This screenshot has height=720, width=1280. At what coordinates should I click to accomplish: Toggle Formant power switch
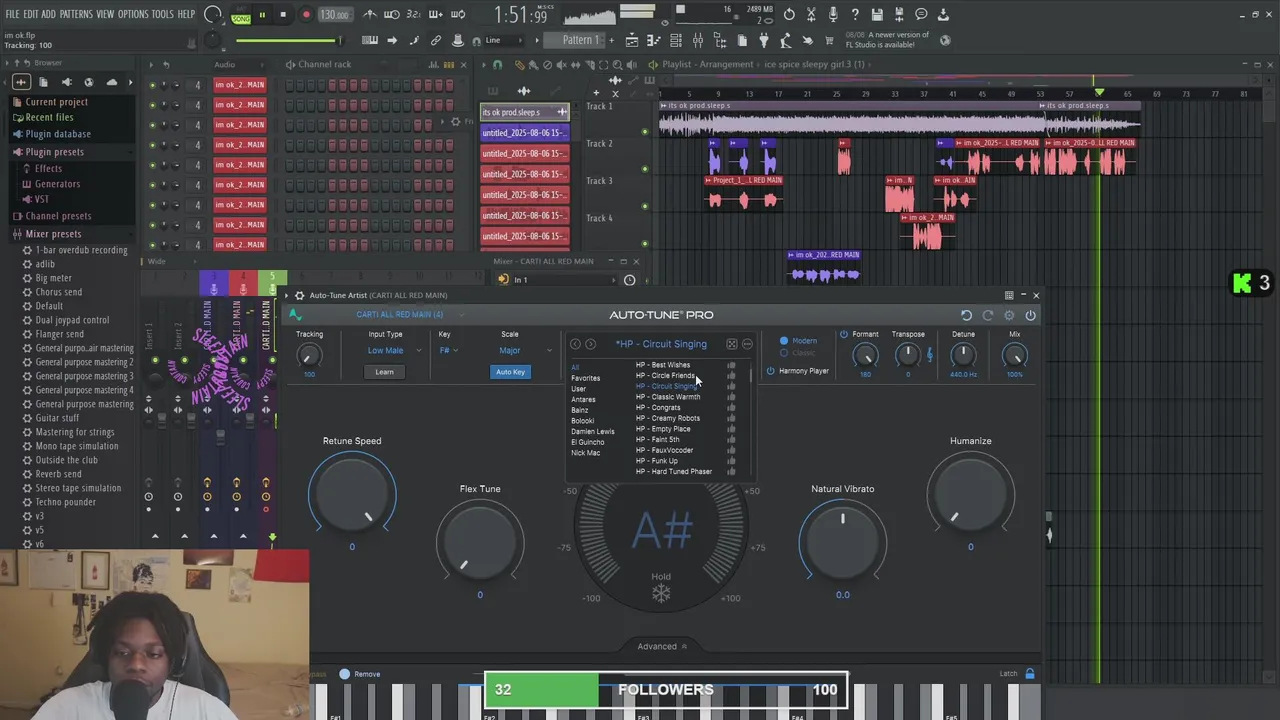[x=844, y=334]
